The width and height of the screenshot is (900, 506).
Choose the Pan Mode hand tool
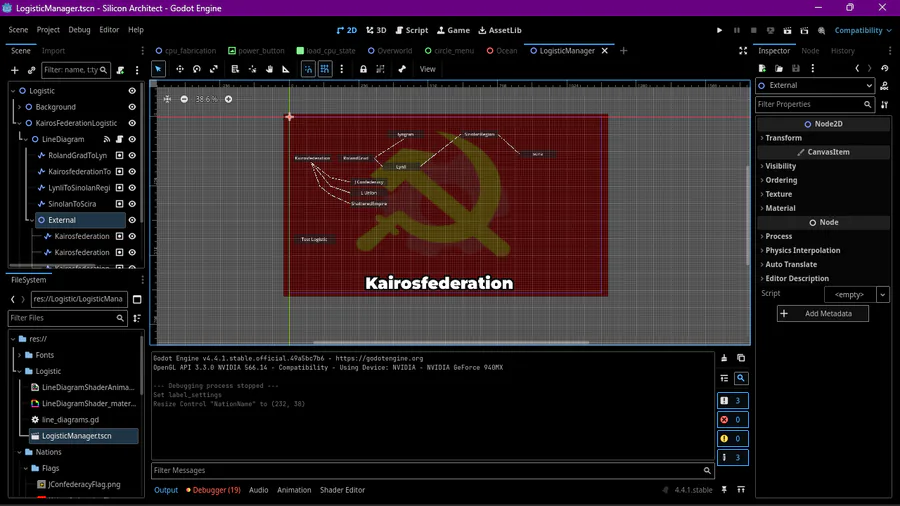[x=269, y=69]
